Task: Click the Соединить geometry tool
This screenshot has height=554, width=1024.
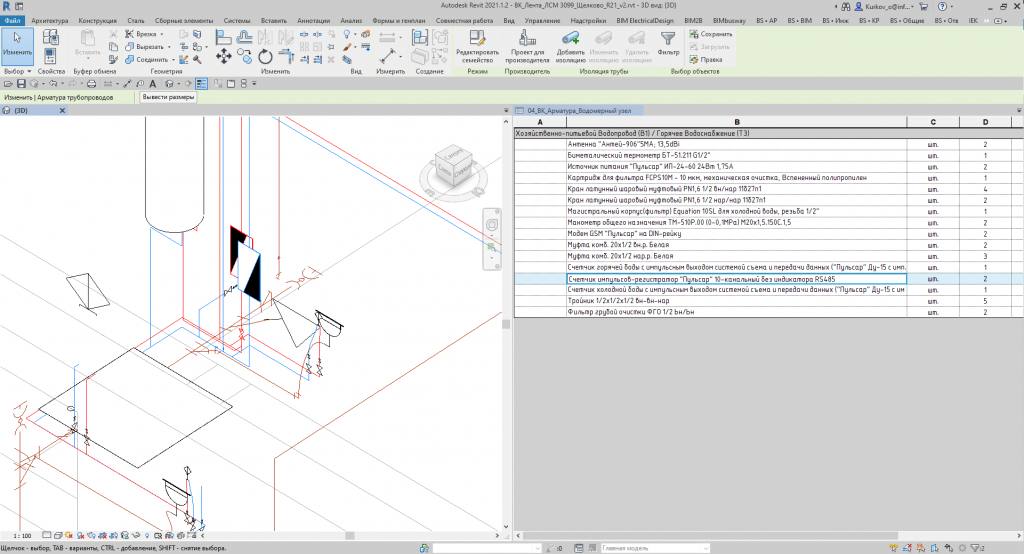Action: coord(147,59)
